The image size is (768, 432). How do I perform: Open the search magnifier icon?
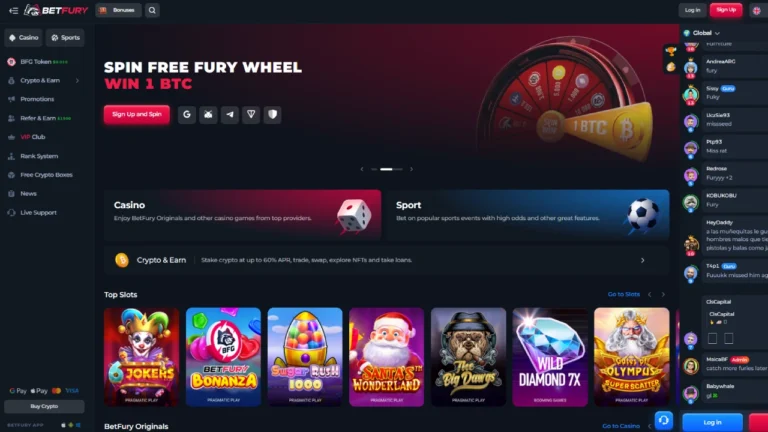(x=152, y=10)
